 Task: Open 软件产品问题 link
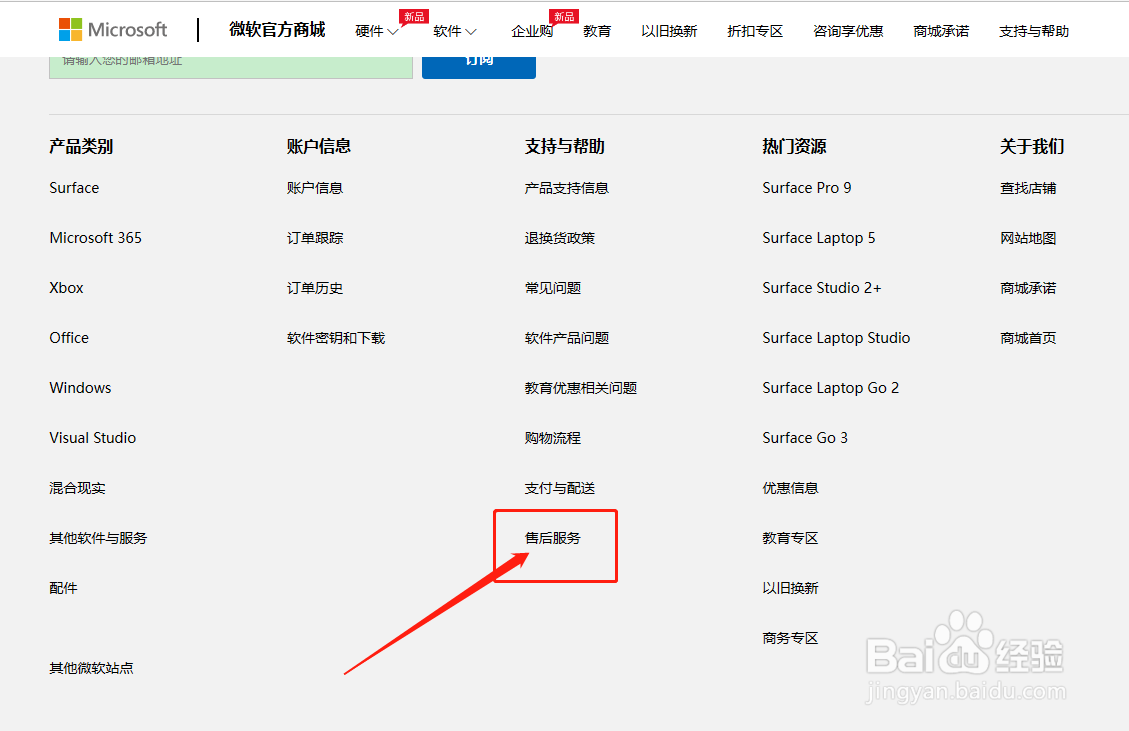click(x=567, y=338)
